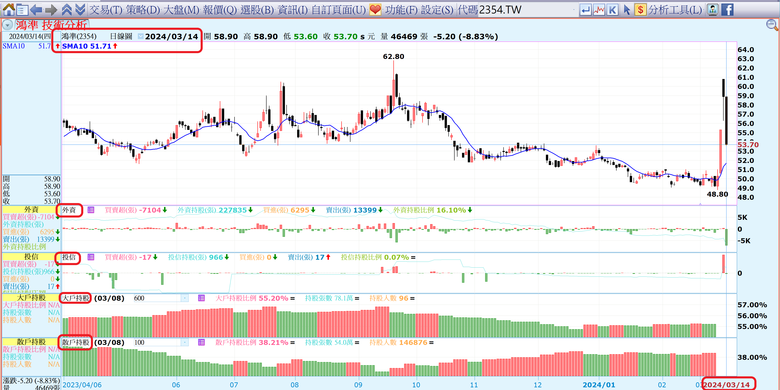The height and width of the screenshot is (390, 780).
Task: Open the 100 threshold dropdown in 散戶持股
Action: 185,343
